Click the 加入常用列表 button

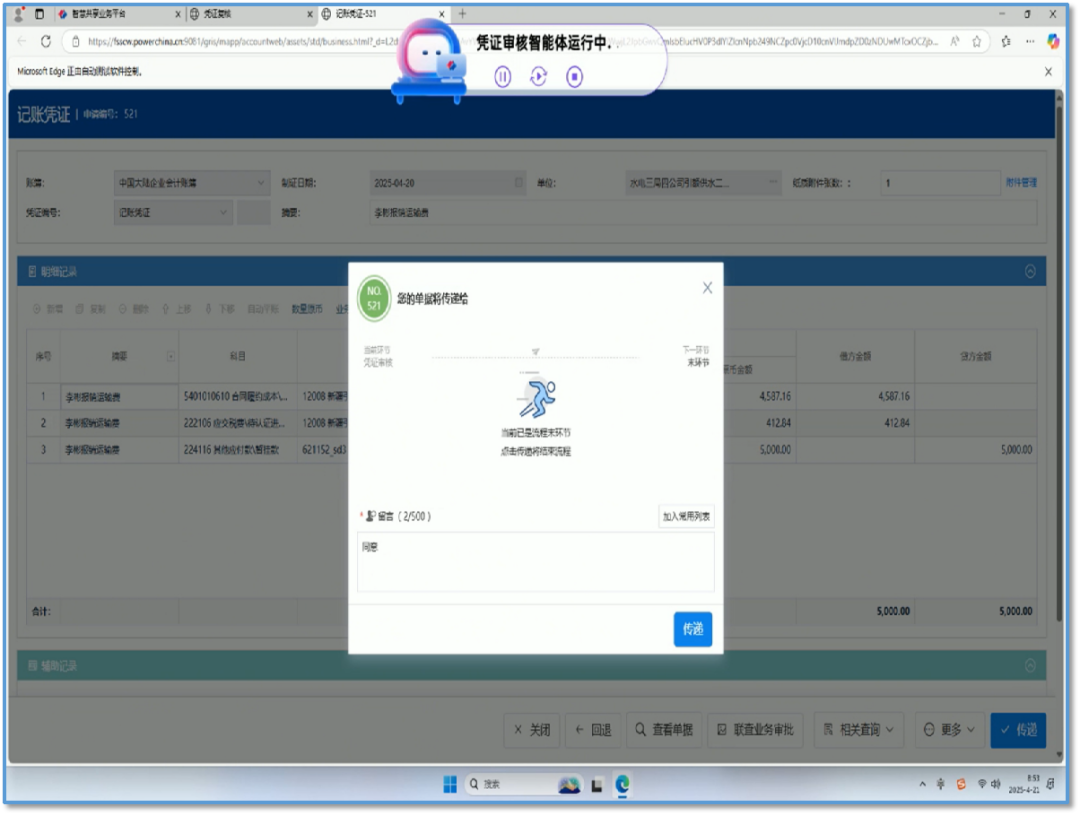[x=686, y=517]
